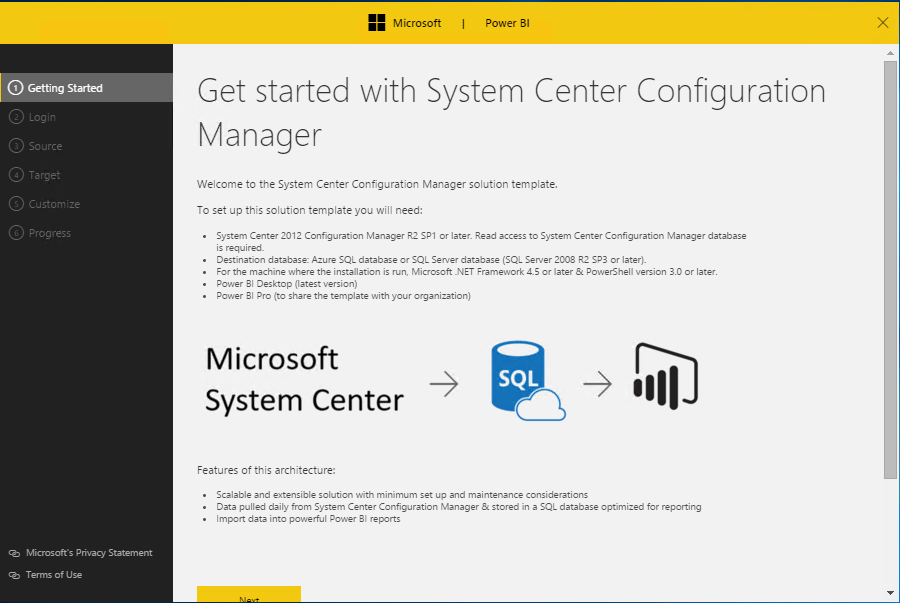Screen dimensions: 900x603
Task: Click the scrollbar up arrow
Action: (890, 52)
